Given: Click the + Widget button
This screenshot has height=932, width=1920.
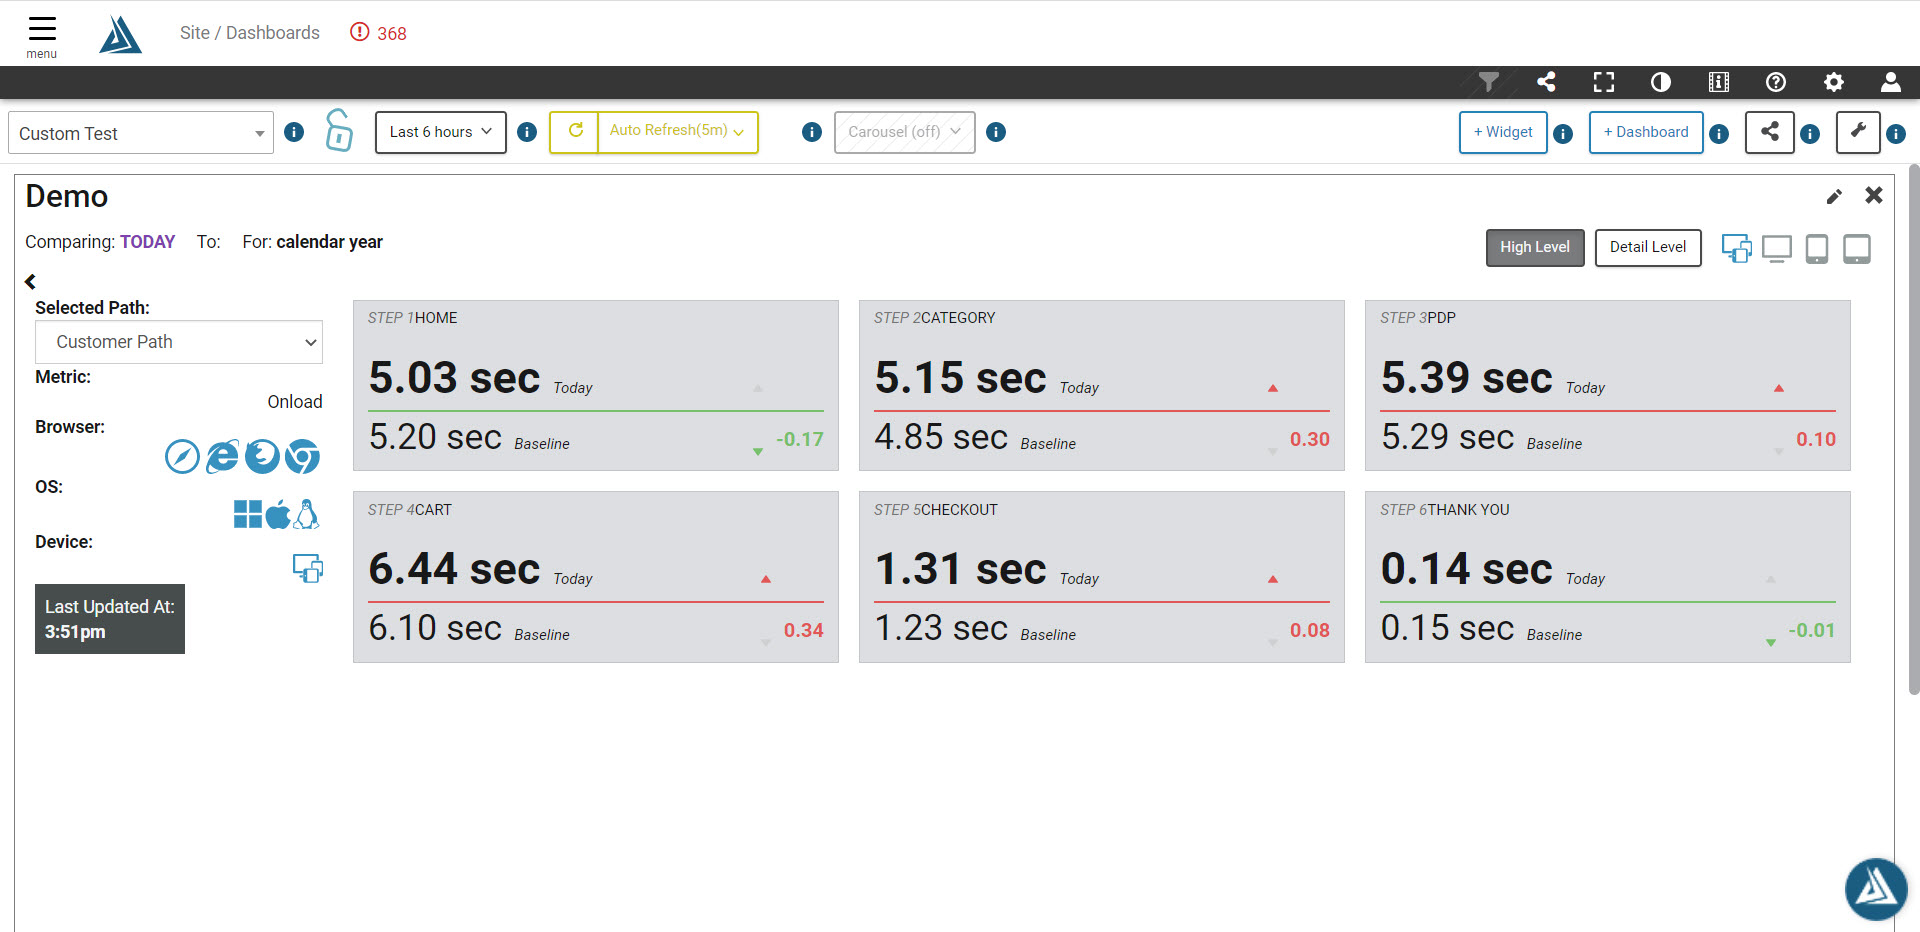Looking at the screenshot, I should tap(1503, 132).
